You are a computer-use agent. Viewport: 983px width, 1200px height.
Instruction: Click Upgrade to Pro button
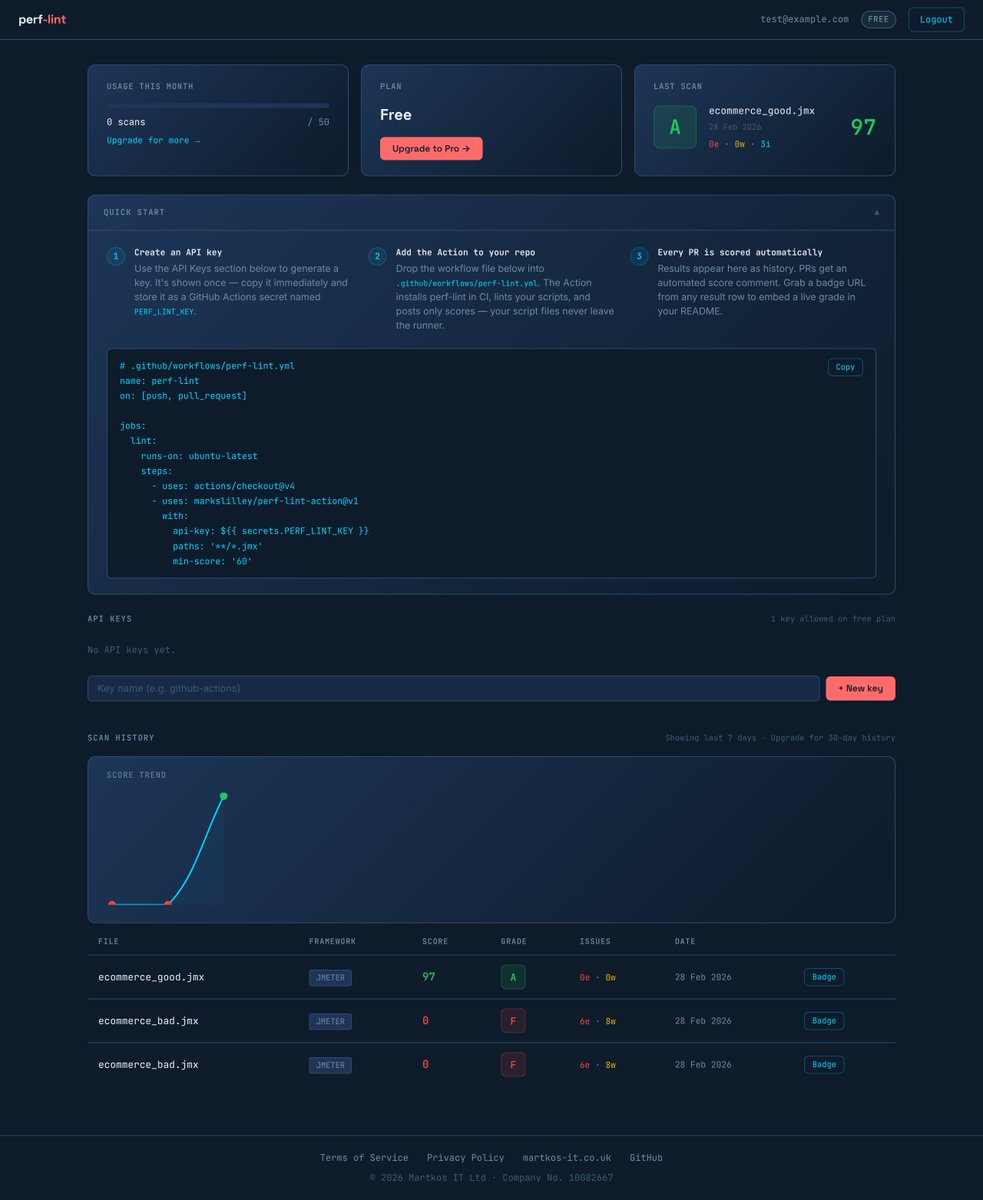click(x=431, y=148)
